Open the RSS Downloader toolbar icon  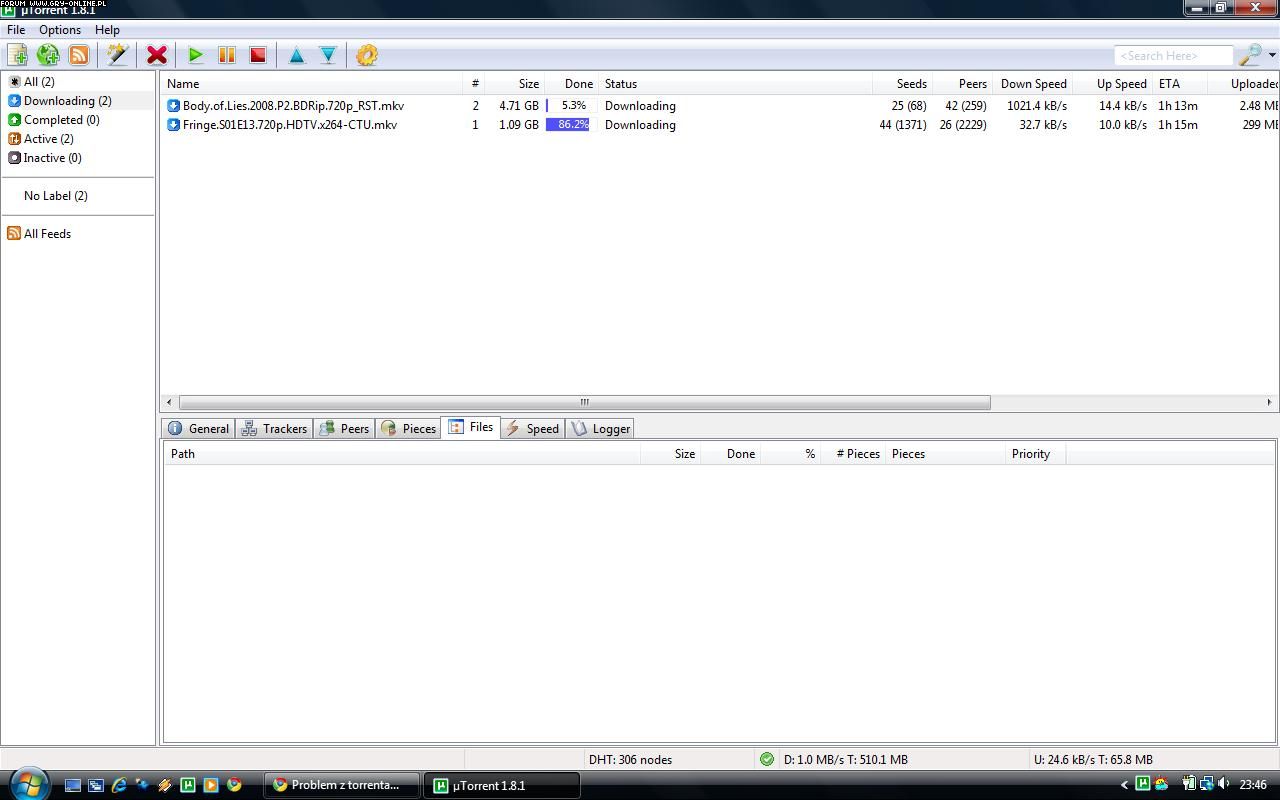pos(79,55)
